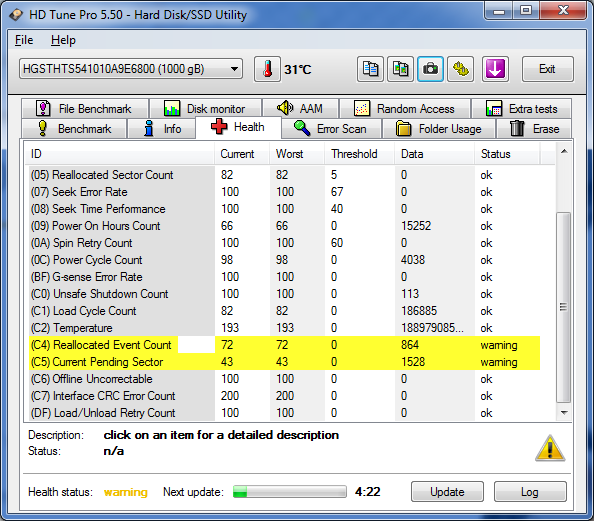Switch to the Error Scan tab
The height and width of the screenshot is (521, 594).
tap(331, 129)
